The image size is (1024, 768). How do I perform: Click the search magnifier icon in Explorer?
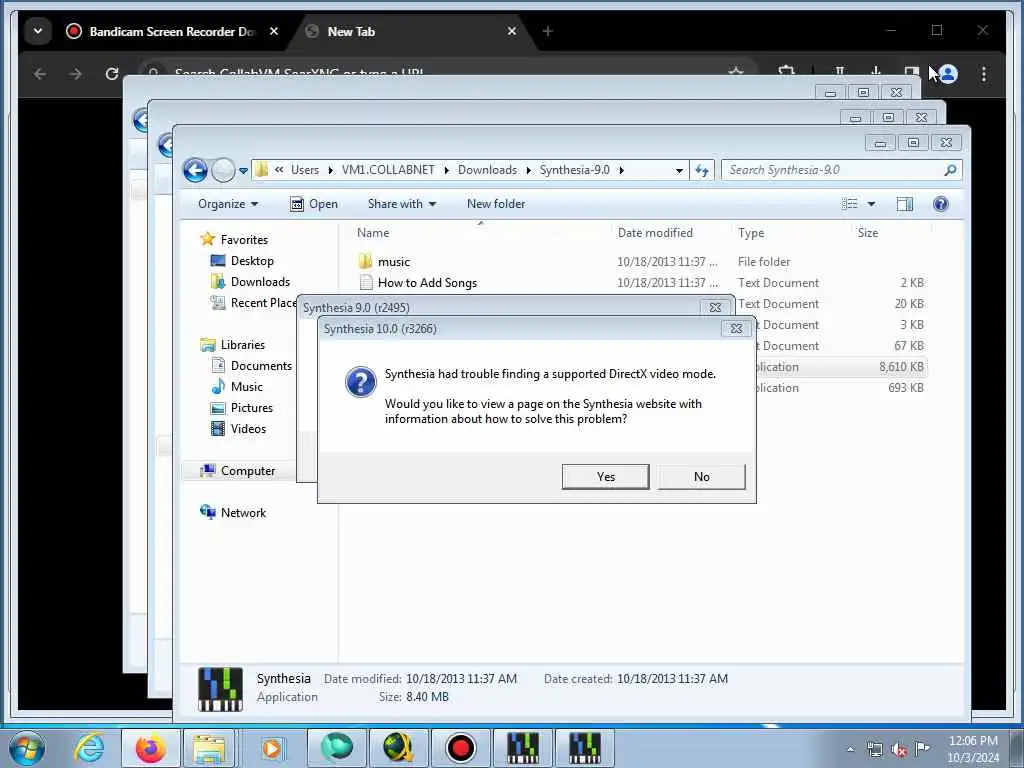pyautogui.click(x=950, y=170)
